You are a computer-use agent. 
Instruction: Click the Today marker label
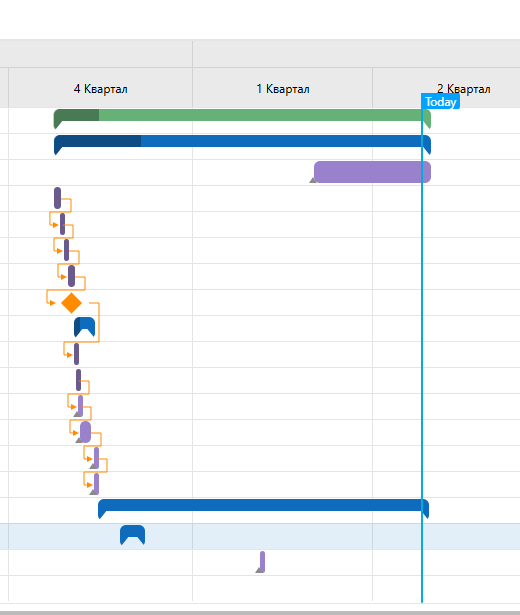[x=440, y=102]
